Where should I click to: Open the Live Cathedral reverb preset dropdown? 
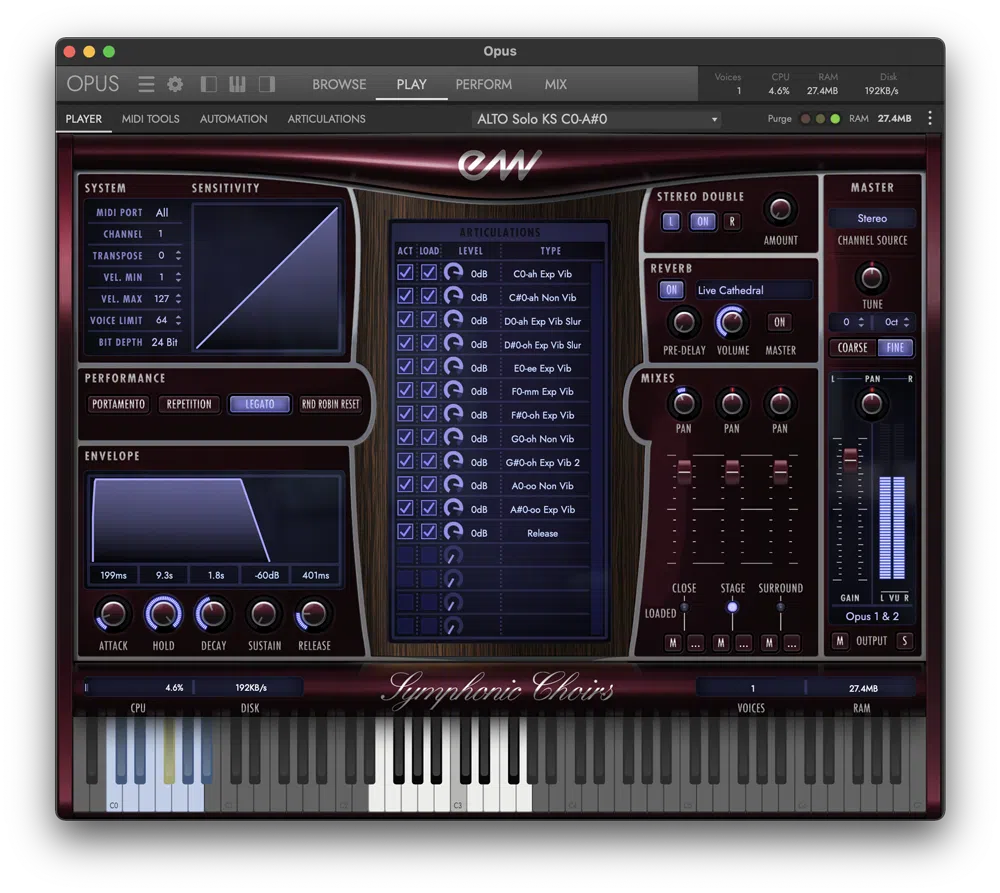coord(754,290)
